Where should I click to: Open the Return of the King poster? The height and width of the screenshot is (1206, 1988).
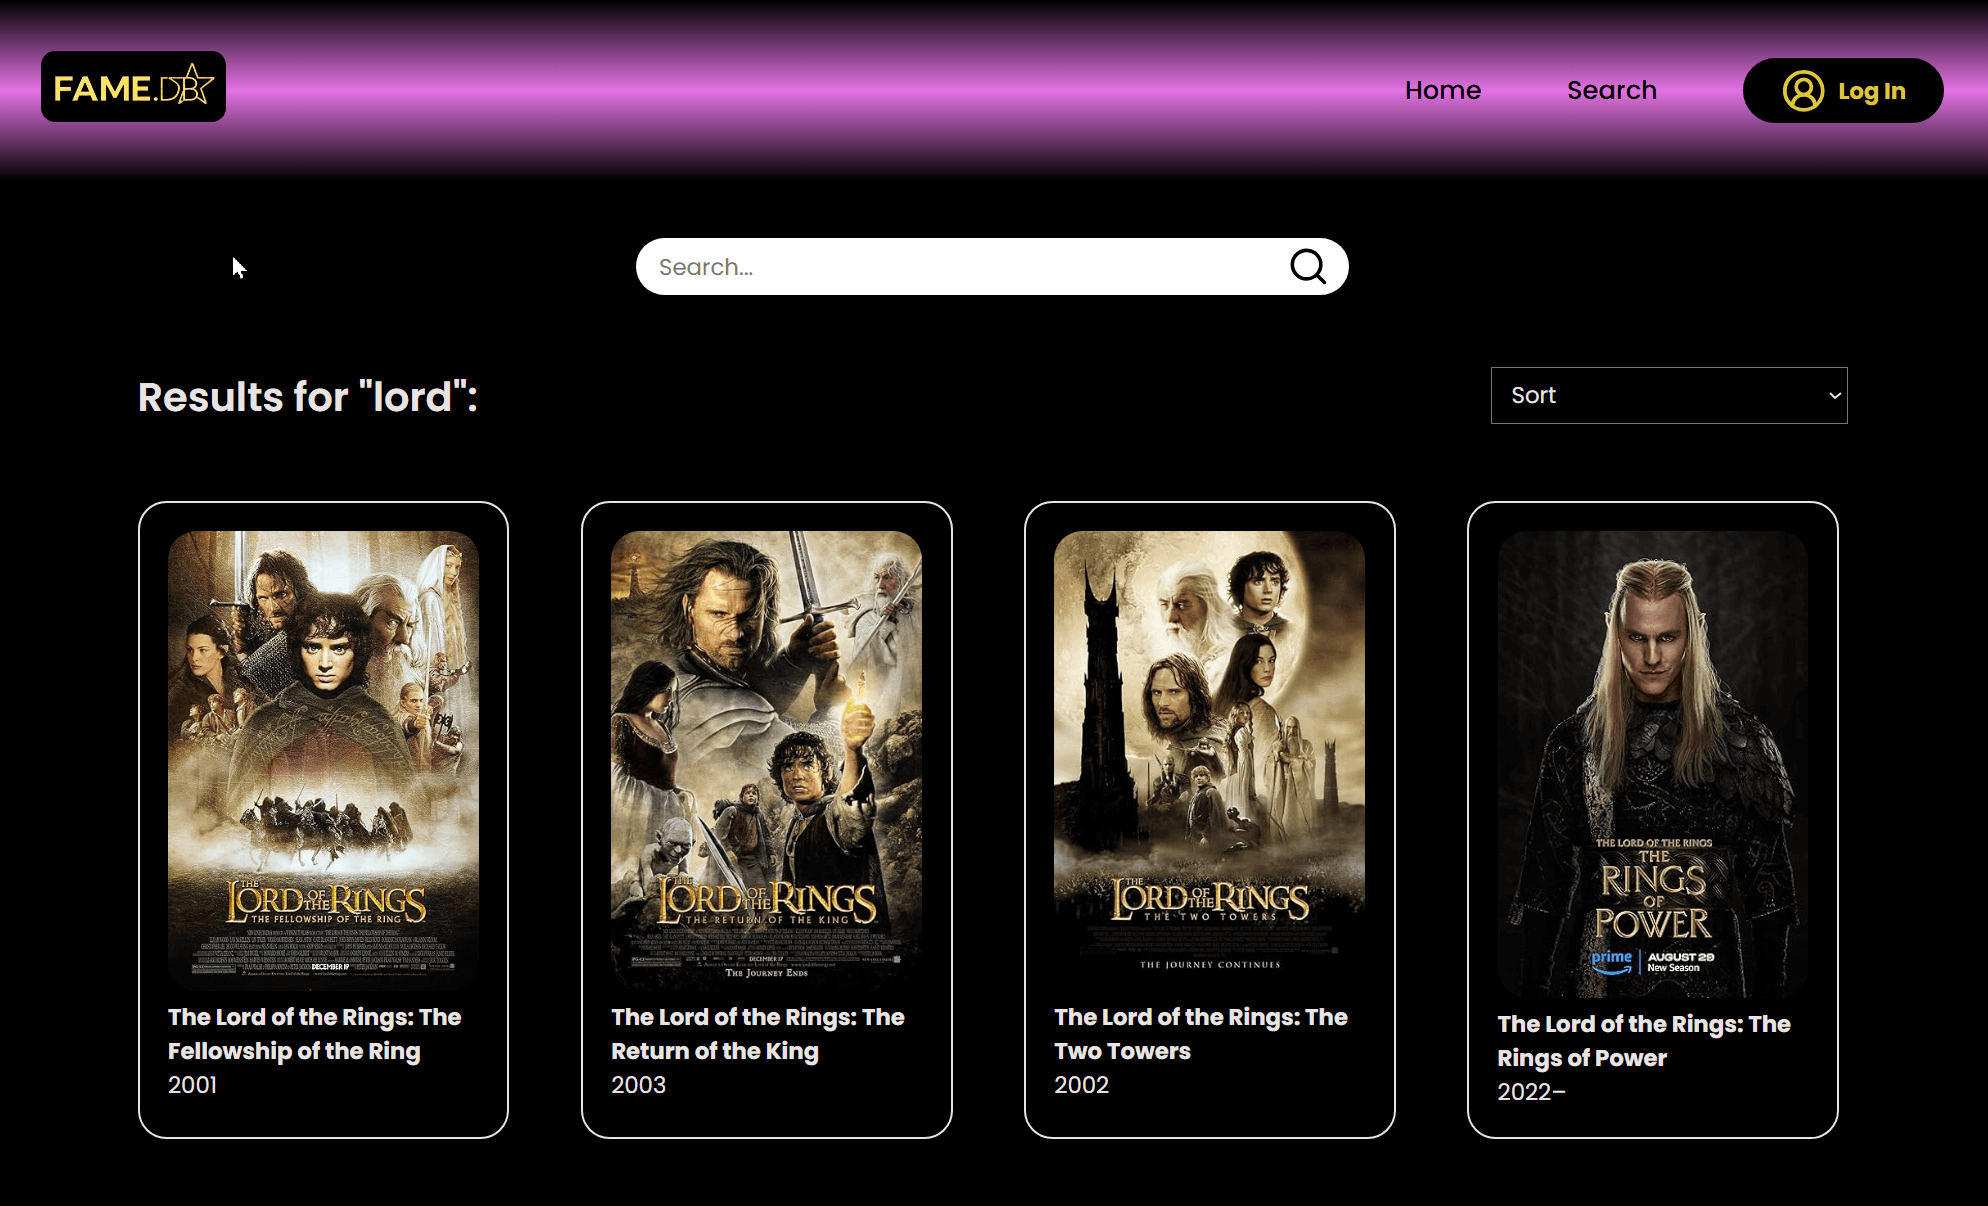point(766,760)
